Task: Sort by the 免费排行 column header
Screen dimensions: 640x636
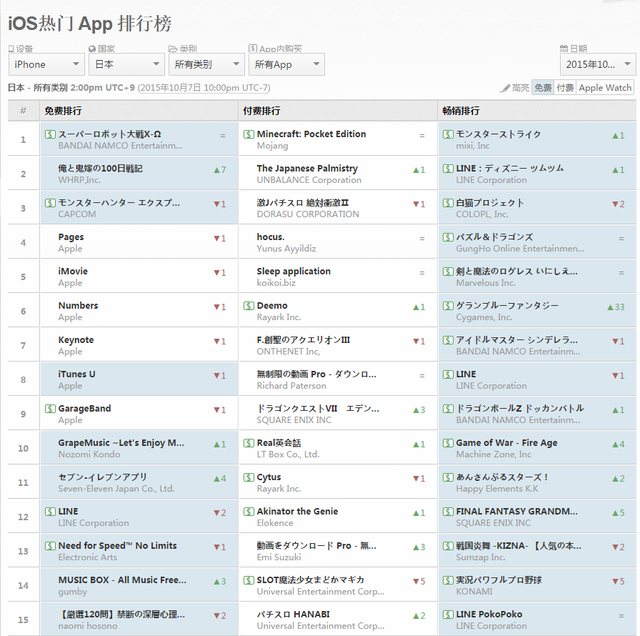Action: coord(63,110)
